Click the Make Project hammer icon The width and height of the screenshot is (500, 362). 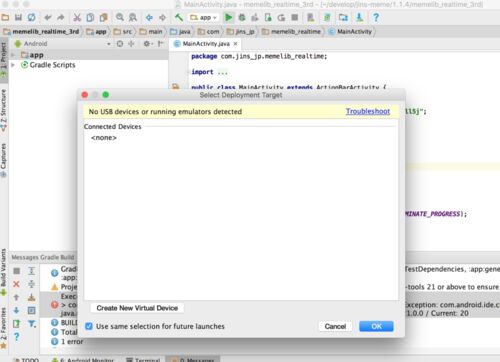click(x=179, y=17)
